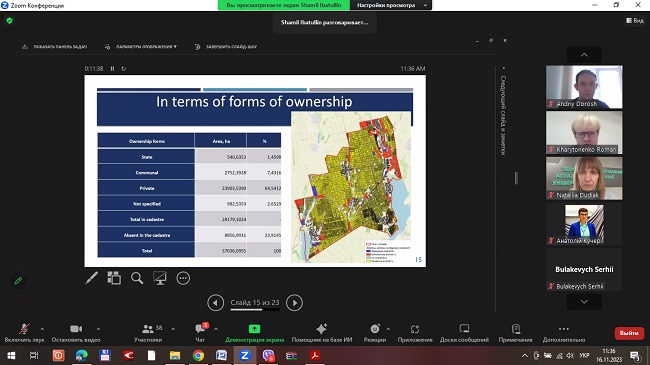Open more slide show options ellipsis

(x=183, y=278)
